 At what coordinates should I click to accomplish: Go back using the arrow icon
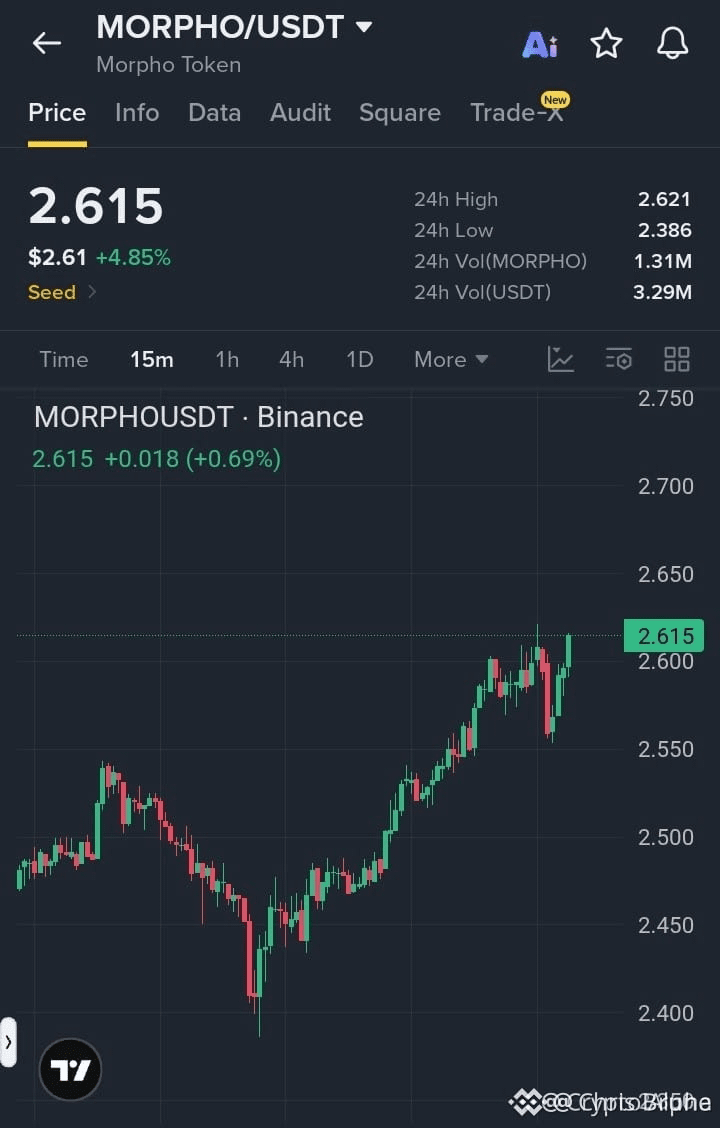click(x=47, y=43)
